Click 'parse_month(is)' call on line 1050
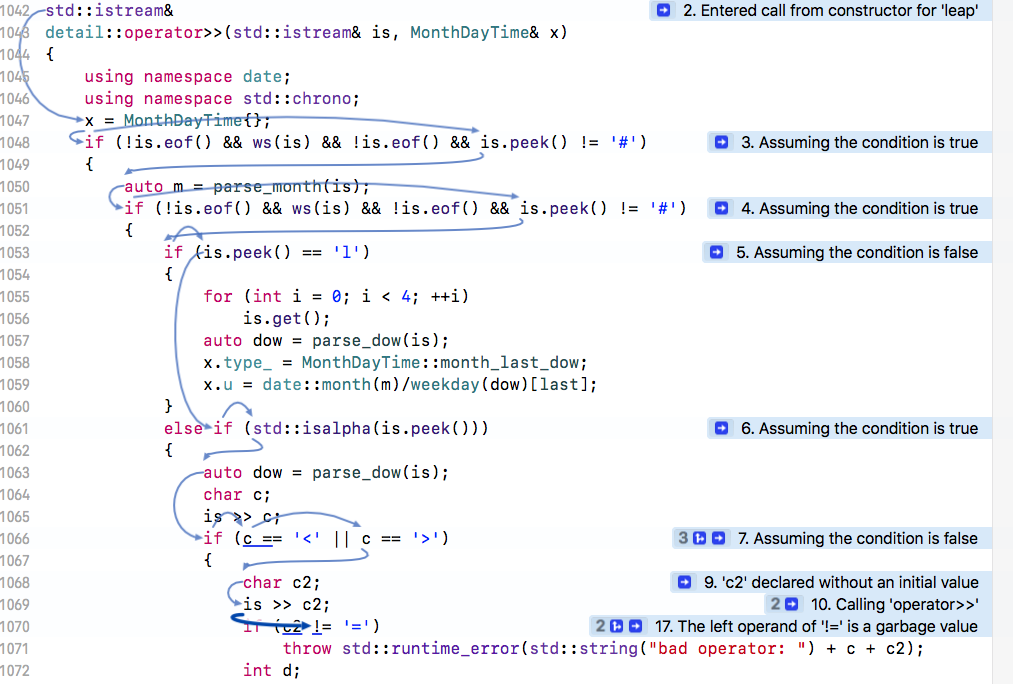 [x=286, y=186]
